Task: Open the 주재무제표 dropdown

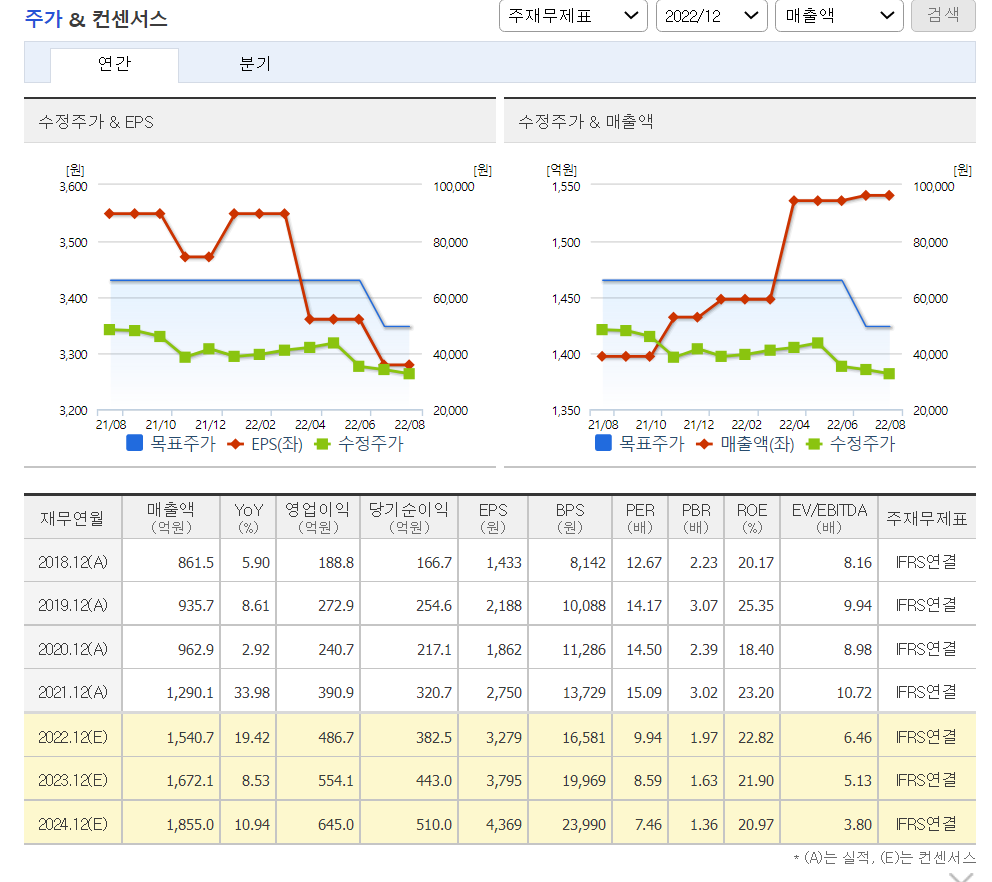Action: point(573,16)
